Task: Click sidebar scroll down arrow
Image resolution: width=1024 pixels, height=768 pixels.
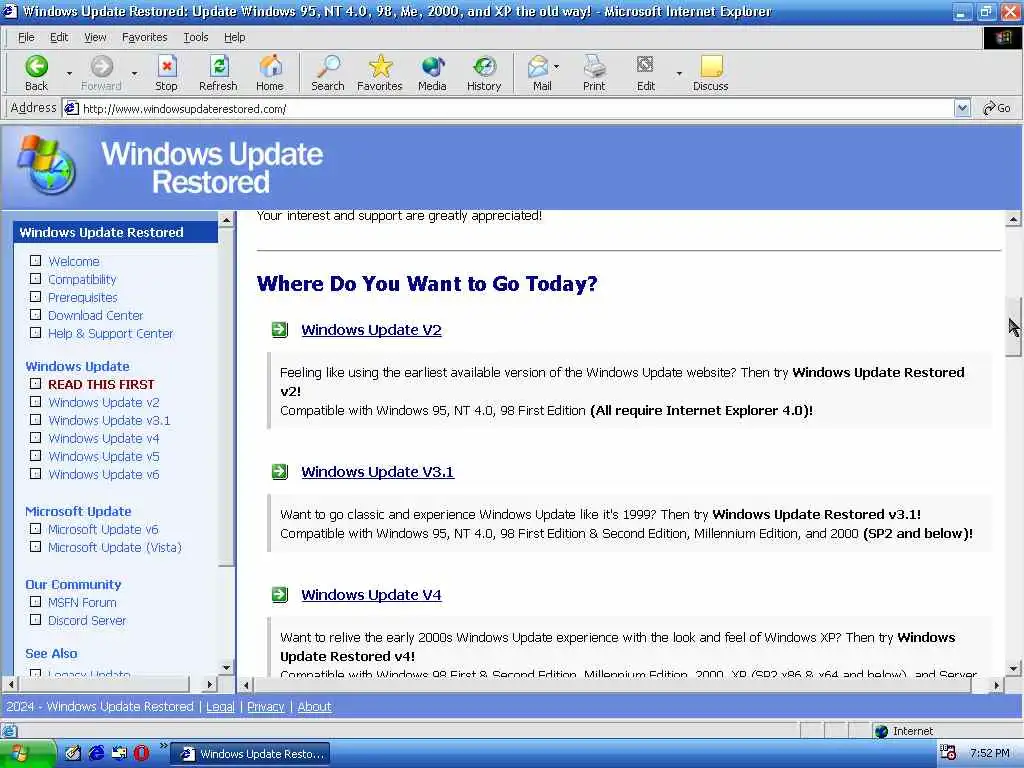Action: [x=226, y=667]
